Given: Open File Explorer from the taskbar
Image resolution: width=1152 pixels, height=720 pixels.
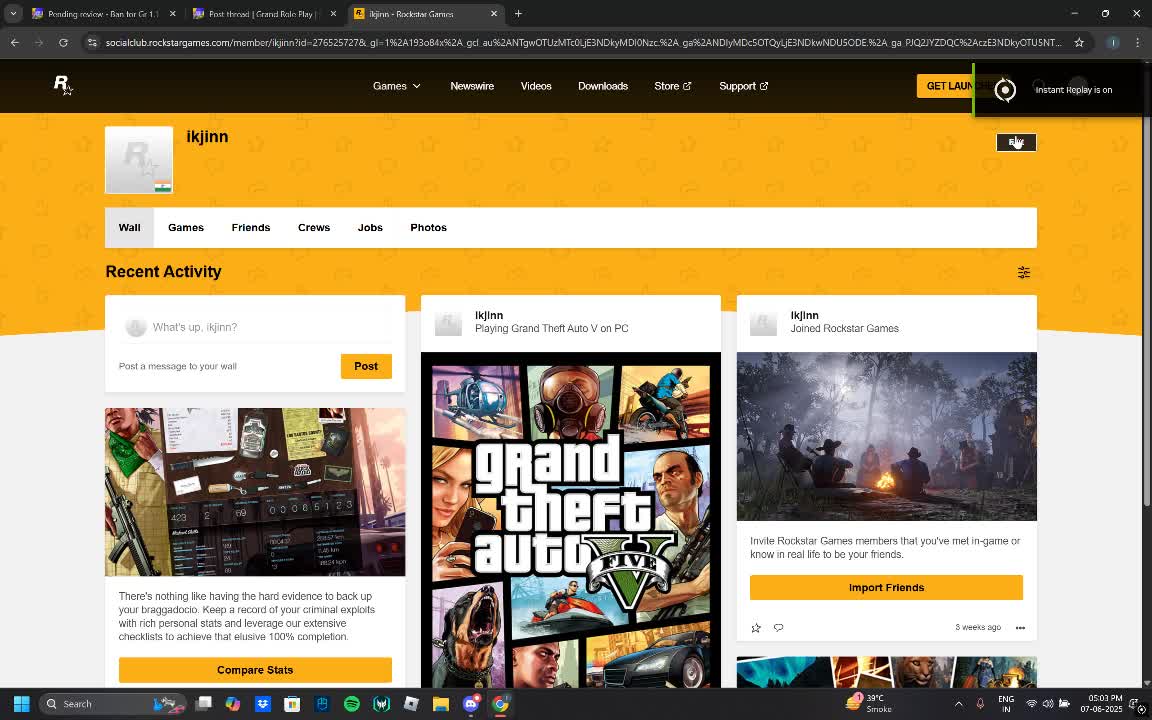Looking at the screenshot, I should coord(440,704).
